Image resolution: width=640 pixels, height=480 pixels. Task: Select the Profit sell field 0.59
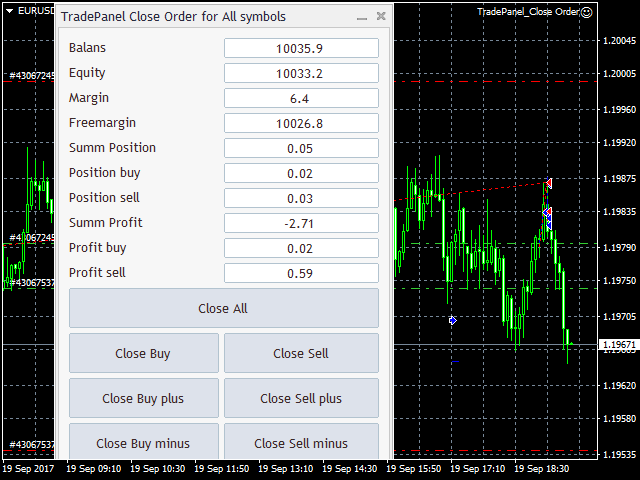[x=301, y=273]
